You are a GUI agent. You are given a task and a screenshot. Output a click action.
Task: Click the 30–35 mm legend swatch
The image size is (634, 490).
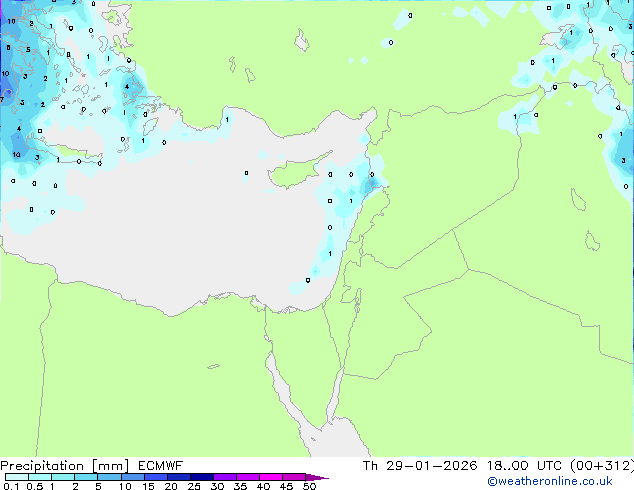pos(225,477)
